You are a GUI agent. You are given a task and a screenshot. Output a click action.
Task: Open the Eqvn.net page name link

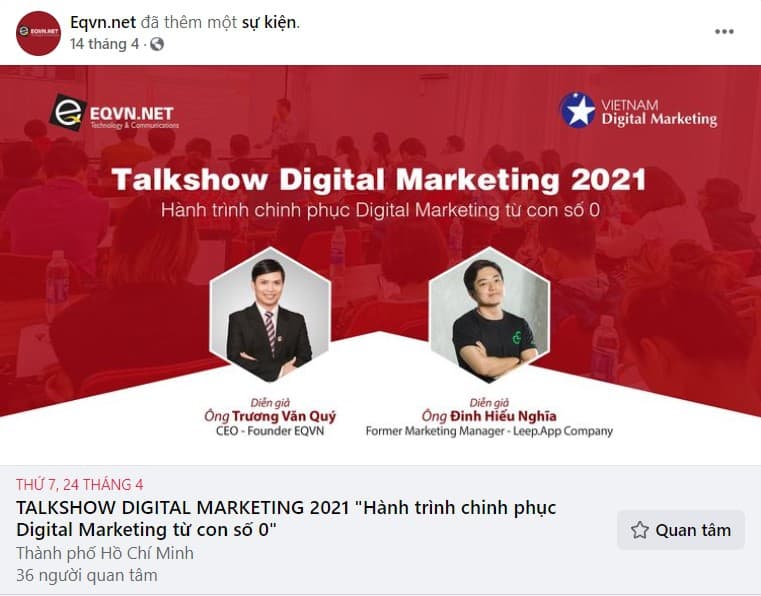pos(103,22)
